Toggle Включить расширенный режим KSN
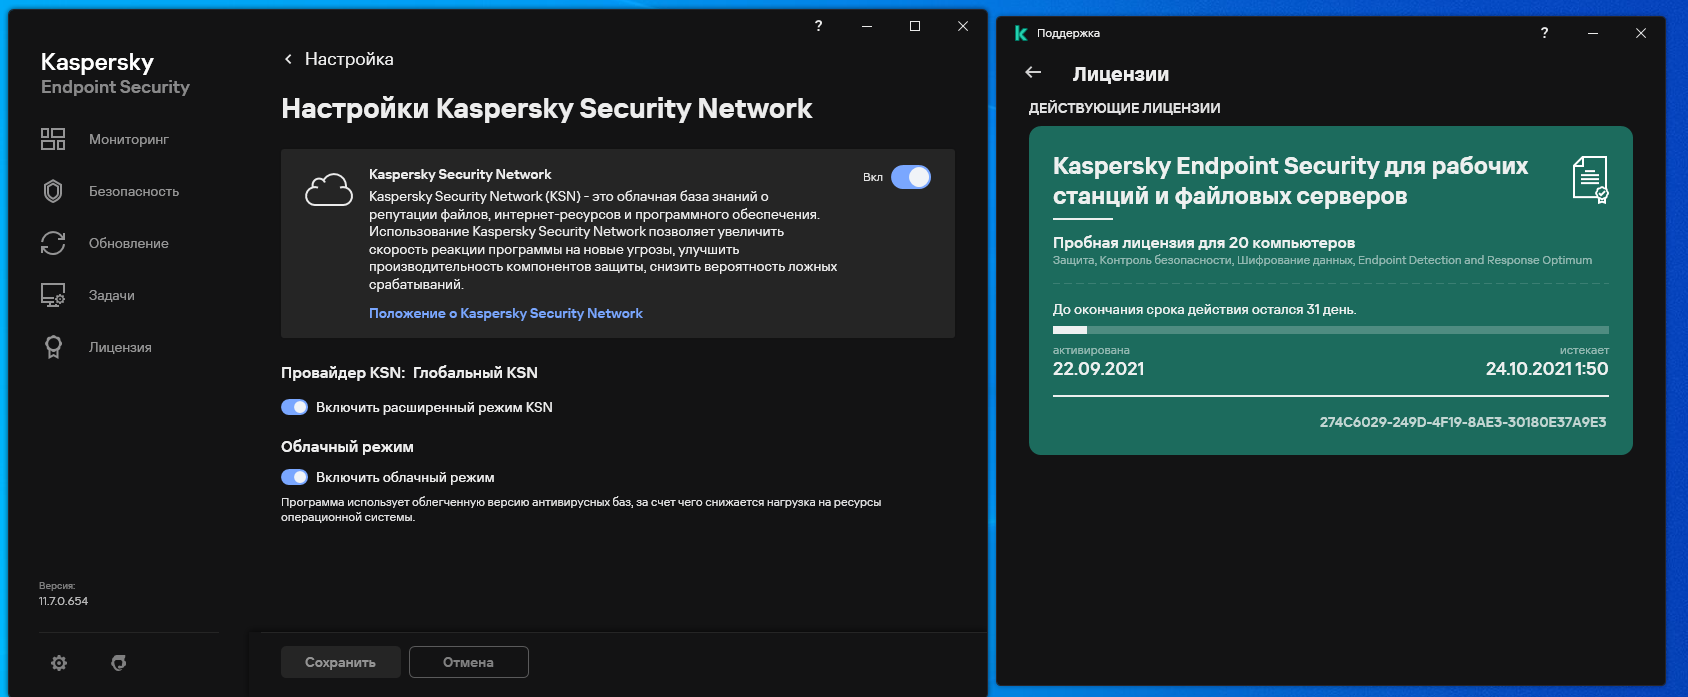 [x=294, y=407]
